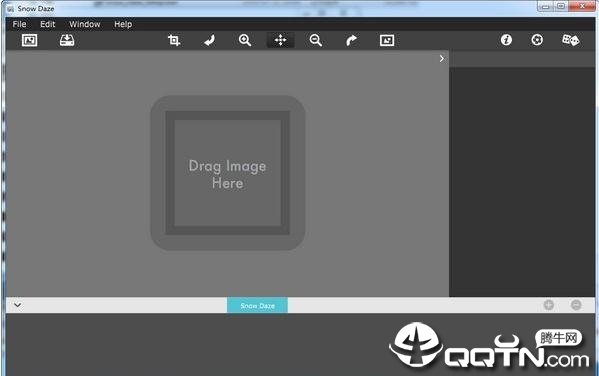This screenshot has width=599, height=376.
Task: Select the crop tool
Action: 174,40
